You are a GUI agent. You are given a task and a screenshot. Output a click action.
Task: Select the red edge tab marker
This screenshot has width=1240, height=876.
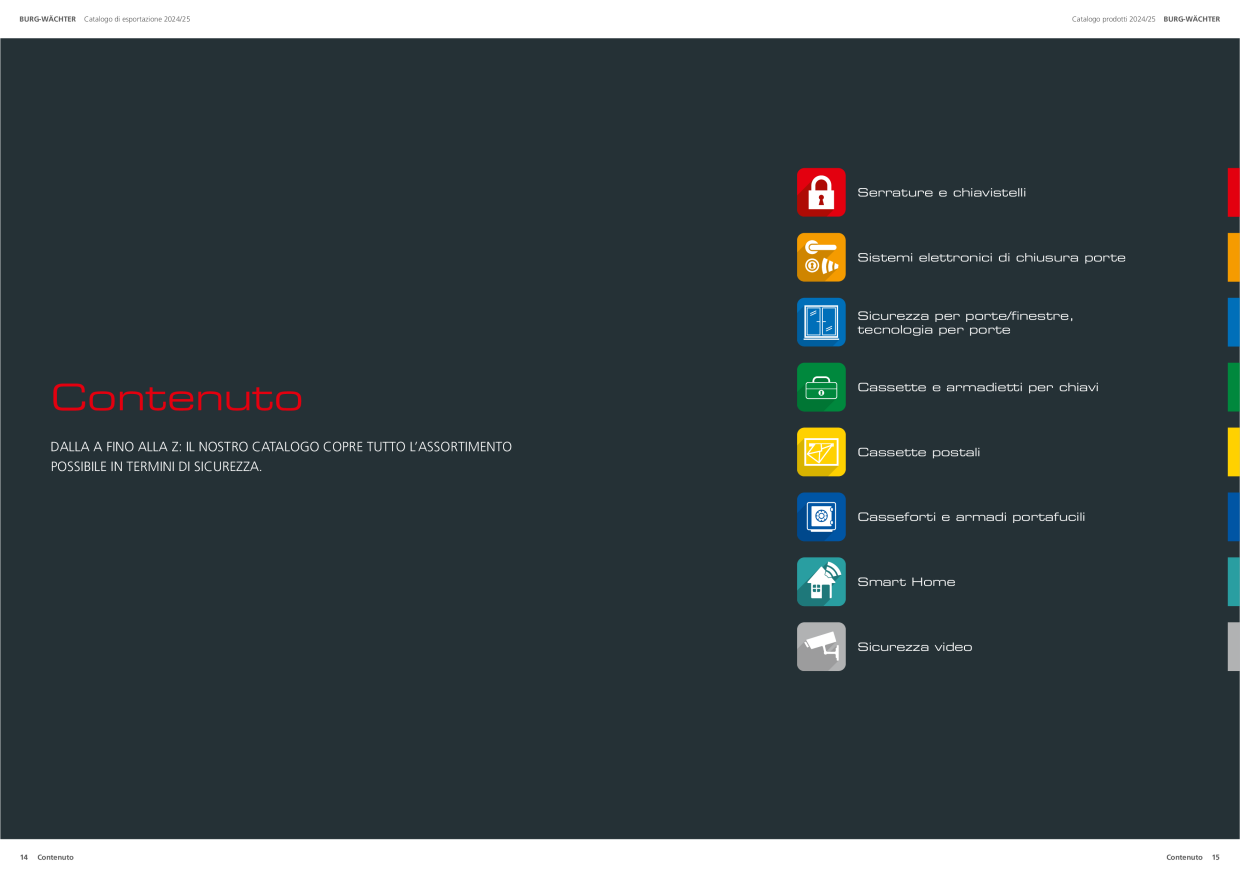click(1234, 192)
